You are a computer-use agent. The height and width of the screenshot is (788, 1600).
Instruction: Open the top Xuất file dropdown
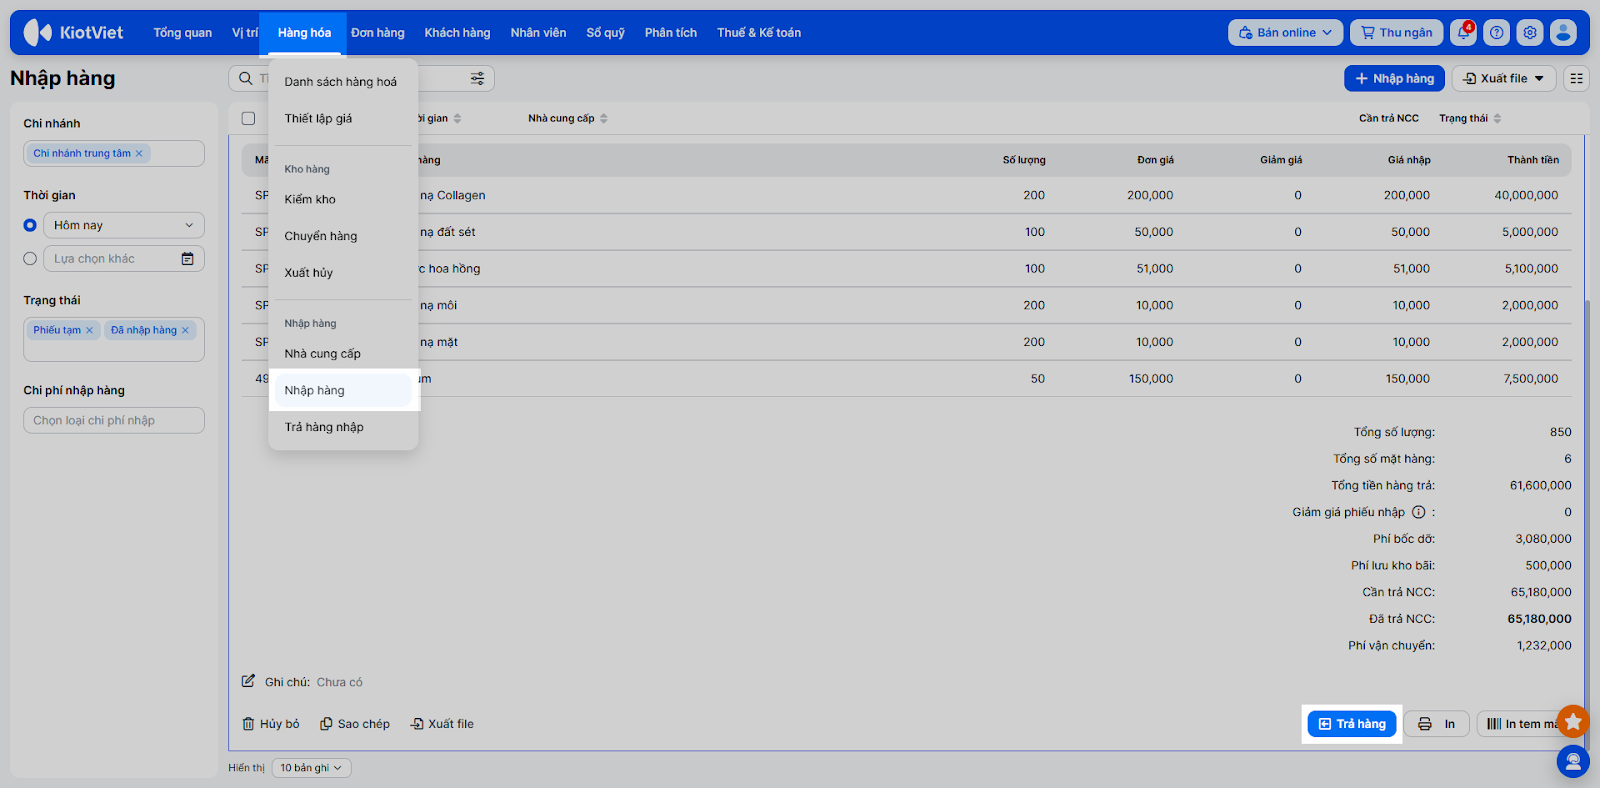pos(1504,78)
